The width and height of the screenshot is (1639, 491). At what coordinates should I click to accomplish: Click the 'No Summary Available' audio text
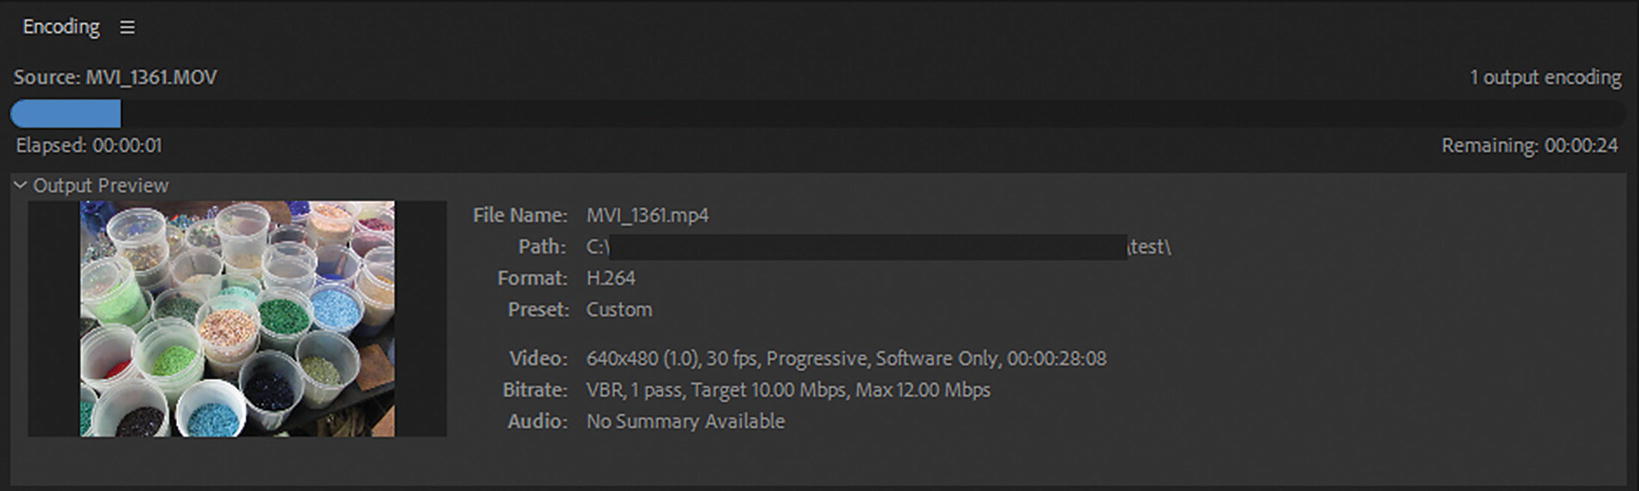pos(685,421)
